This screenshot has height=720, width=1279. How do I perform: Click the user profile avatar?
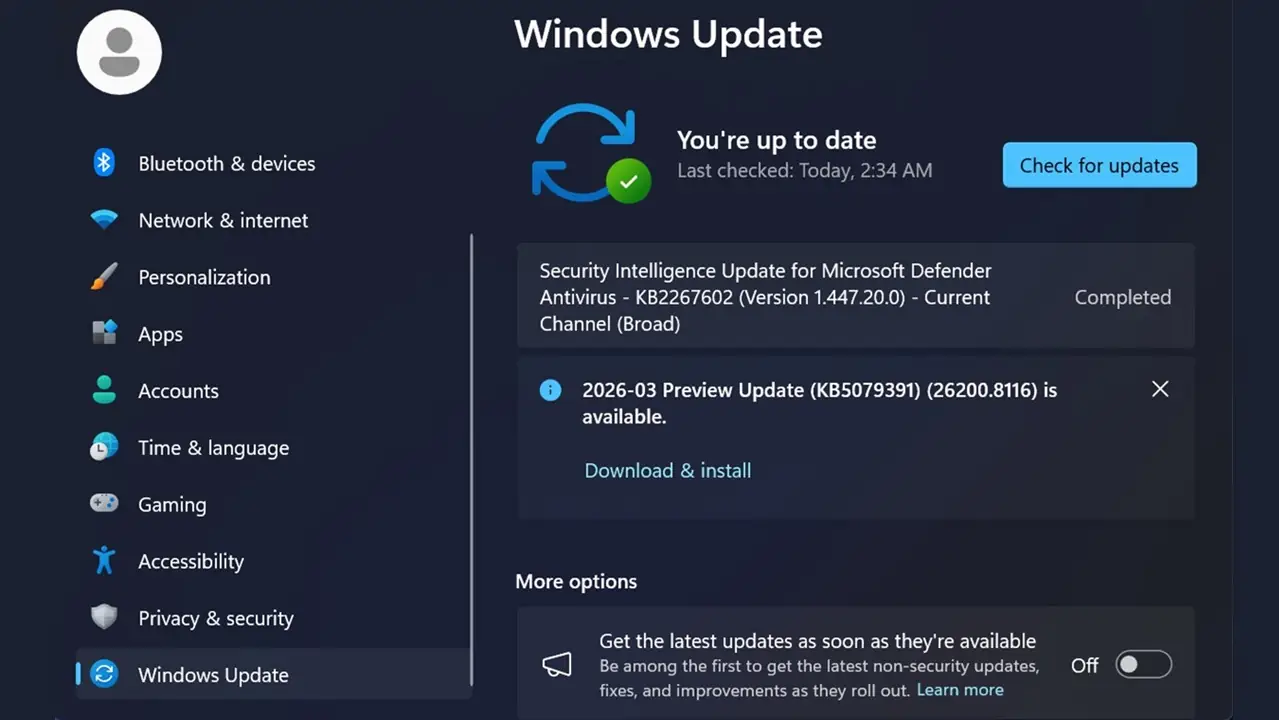click(x=119, y=52)
